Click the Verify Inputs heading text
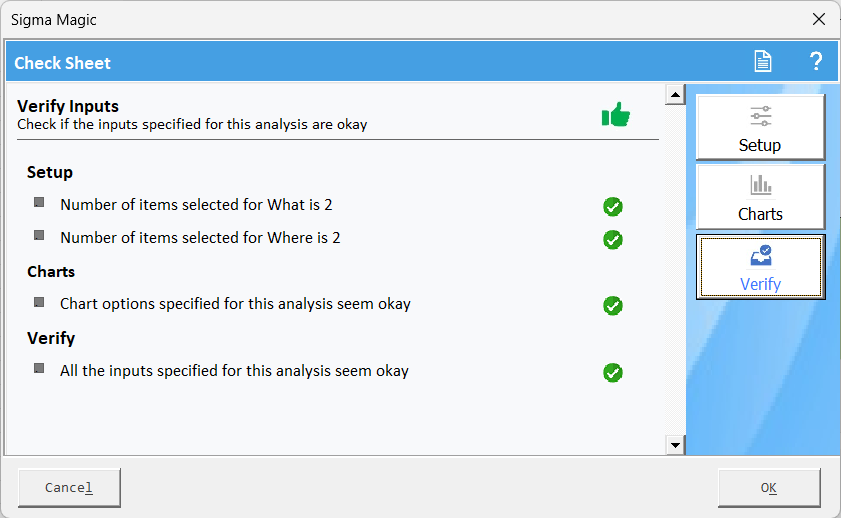This screenshot has height=518, width=841. click(x=68, y=106)
